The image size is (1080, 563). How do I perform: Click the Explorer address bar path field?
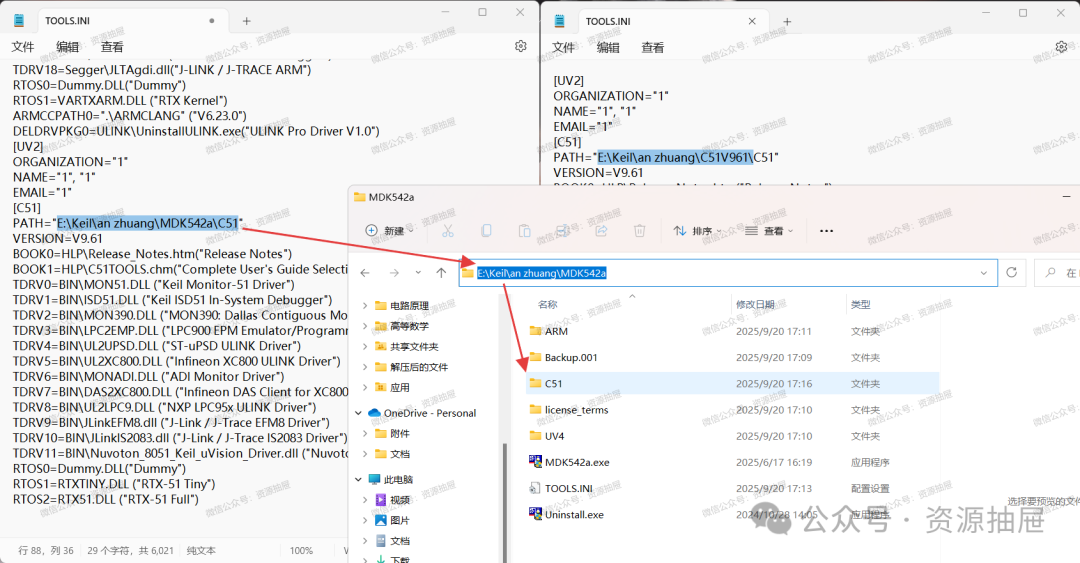click(x=728, y=273)
